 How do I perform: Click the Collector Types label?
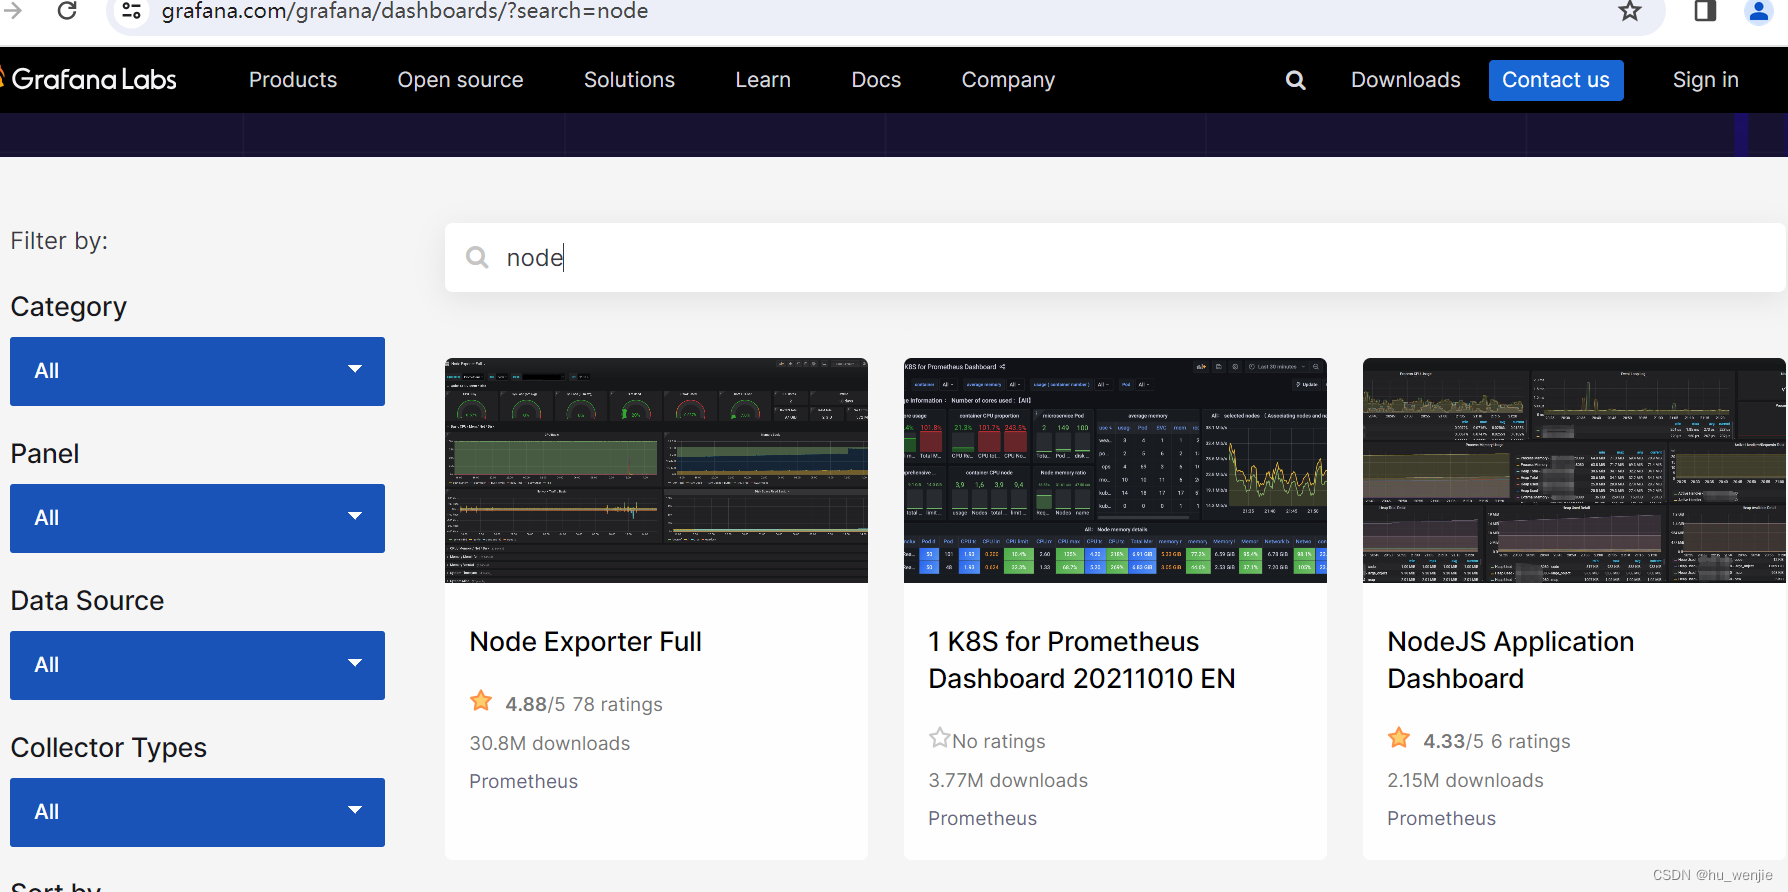(109, 748)
